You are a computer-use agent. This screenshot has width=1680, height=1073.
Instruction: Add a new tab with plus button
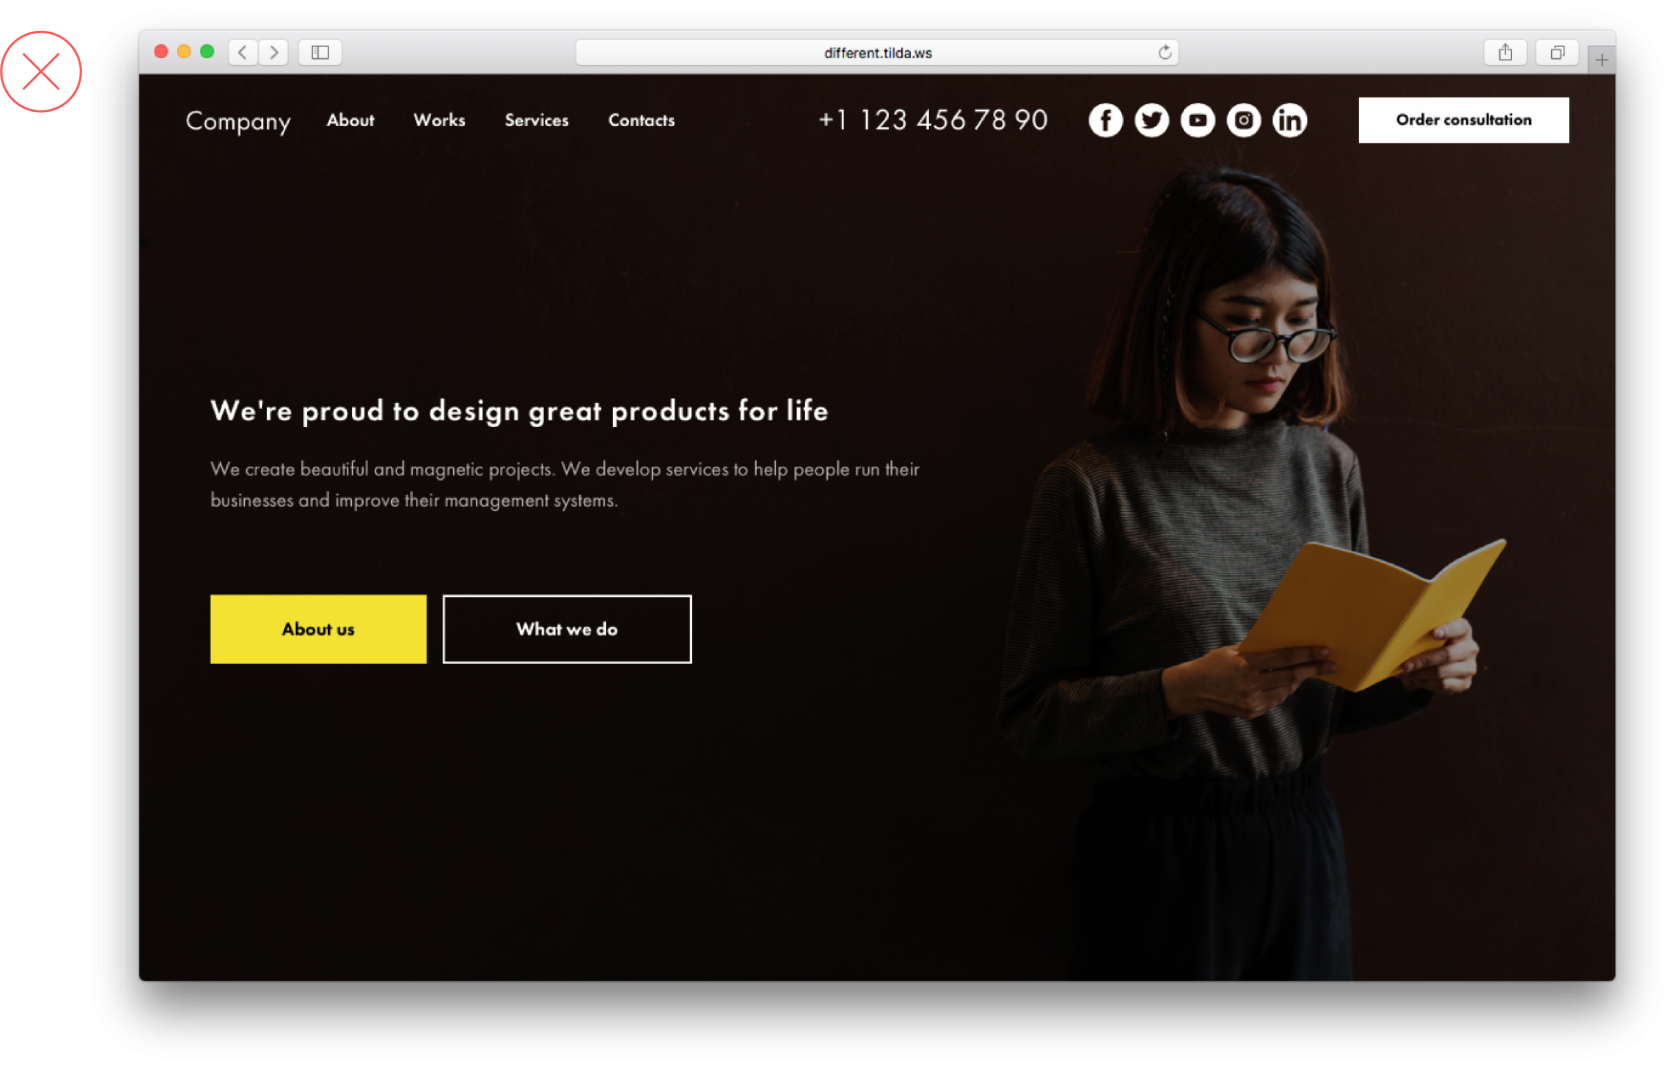1601,60
